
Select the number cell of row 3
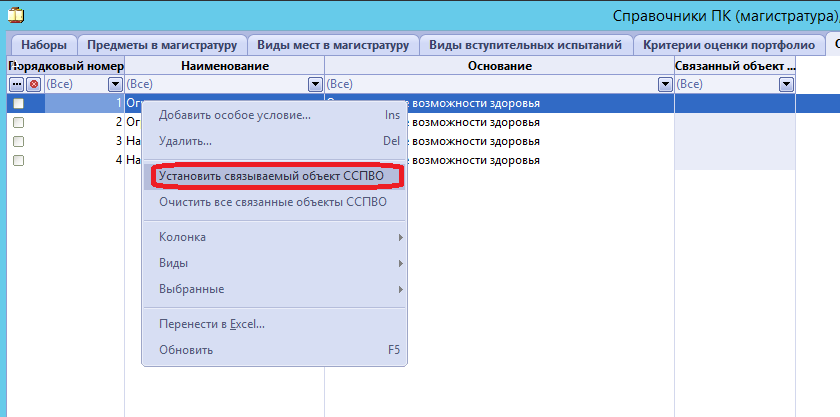pyautogui.click(x=84, y=142)
